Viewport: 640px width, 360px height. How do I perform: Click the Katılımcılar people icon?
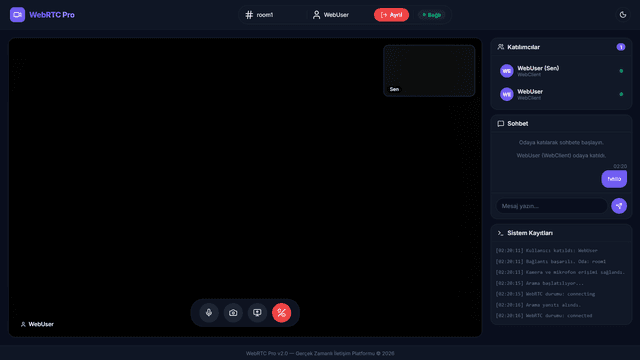pos(500,47)
